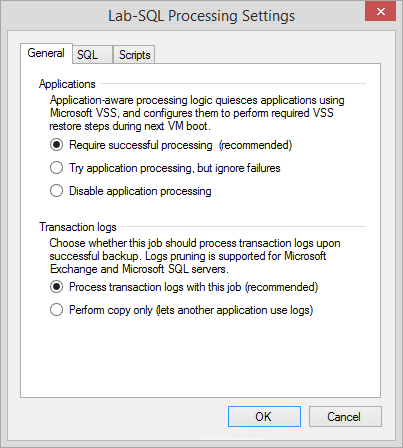
Task: Click the "(recommended)" text beside Require successful processing
Action: 255,145
